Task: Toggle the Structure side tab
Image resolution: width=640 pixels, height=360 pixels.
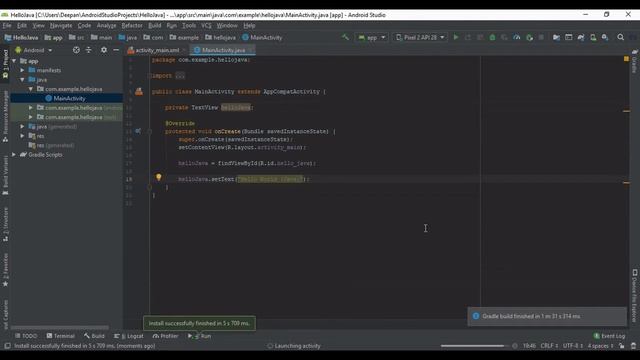Action: pyautogui.click(x=5, y=225)
